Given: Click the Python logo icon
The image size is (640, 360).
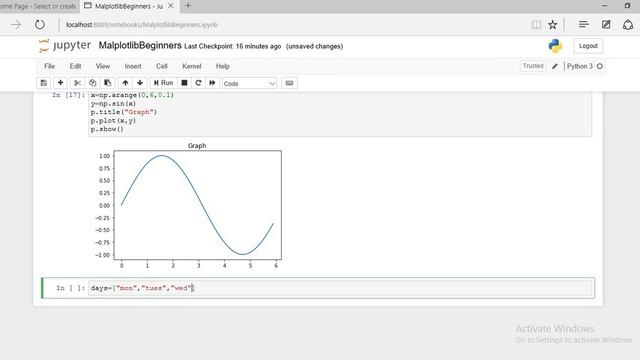Looking at the screenshot, I should pos(556,46).
